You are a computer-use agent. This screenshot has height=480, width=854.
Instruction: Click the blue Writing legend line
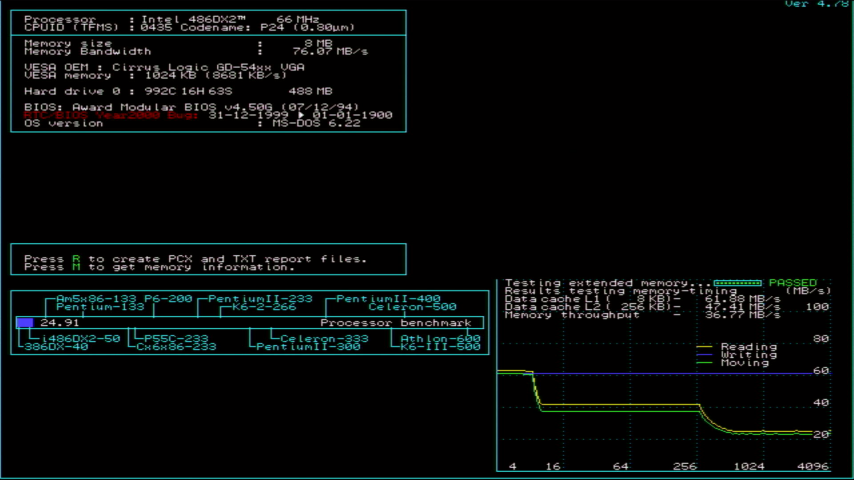coord(705,355)
